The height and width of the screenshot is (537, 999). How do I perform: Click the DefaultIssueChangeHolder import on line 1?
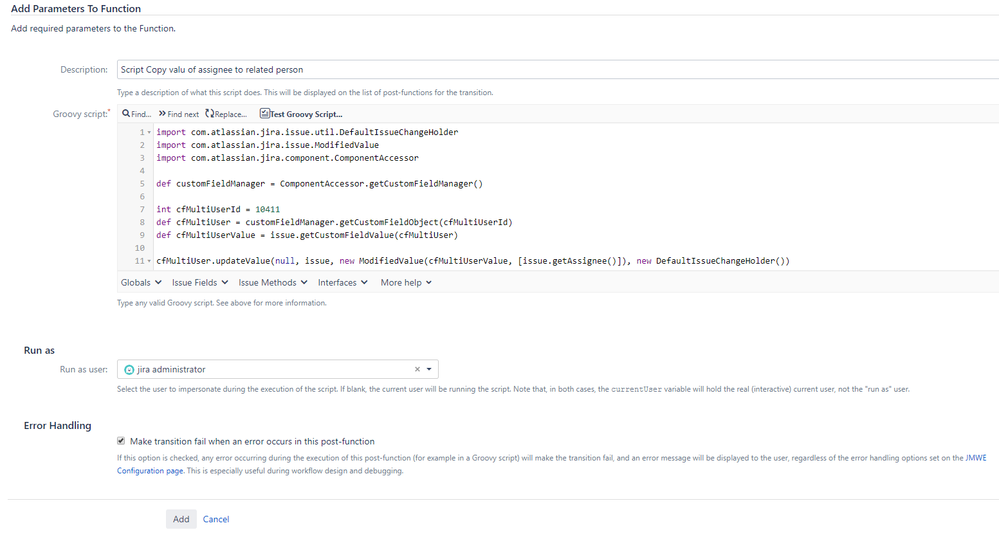click(x=307, y=132)
